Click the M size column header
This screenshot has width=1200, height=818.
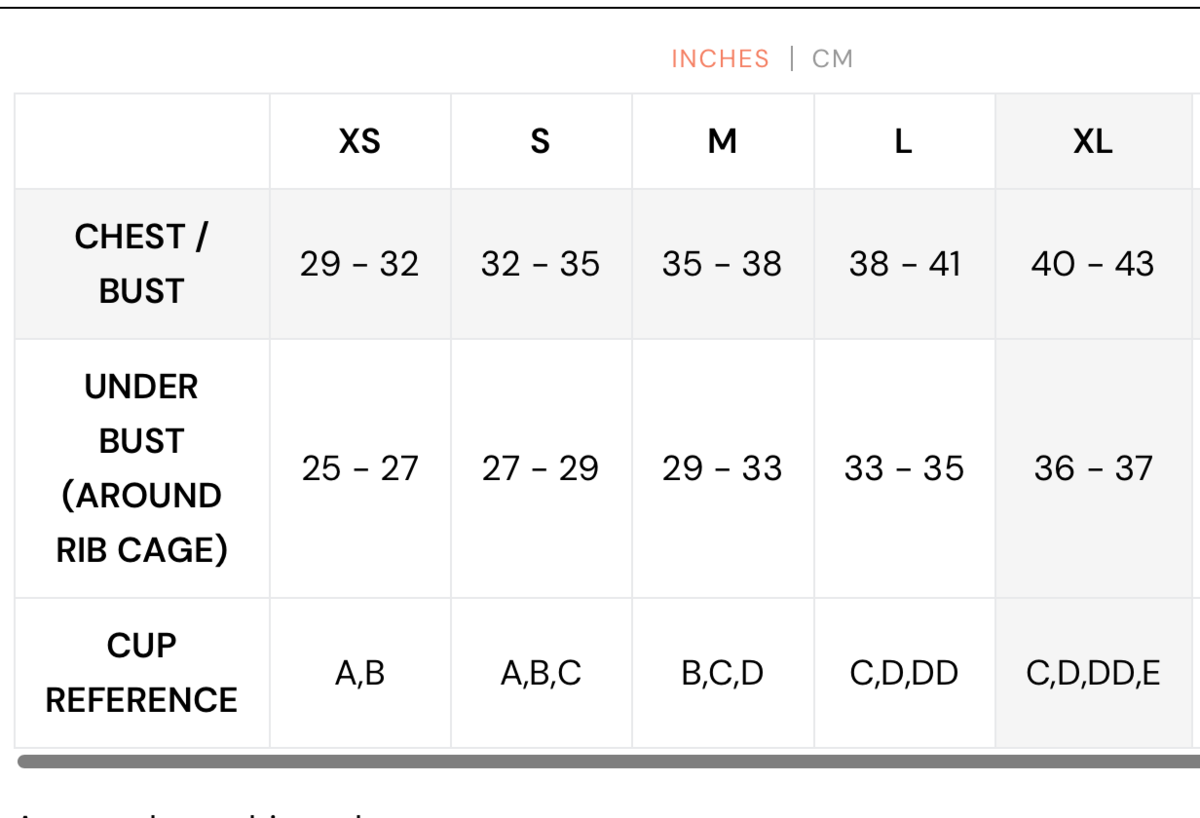coord(722,142)
